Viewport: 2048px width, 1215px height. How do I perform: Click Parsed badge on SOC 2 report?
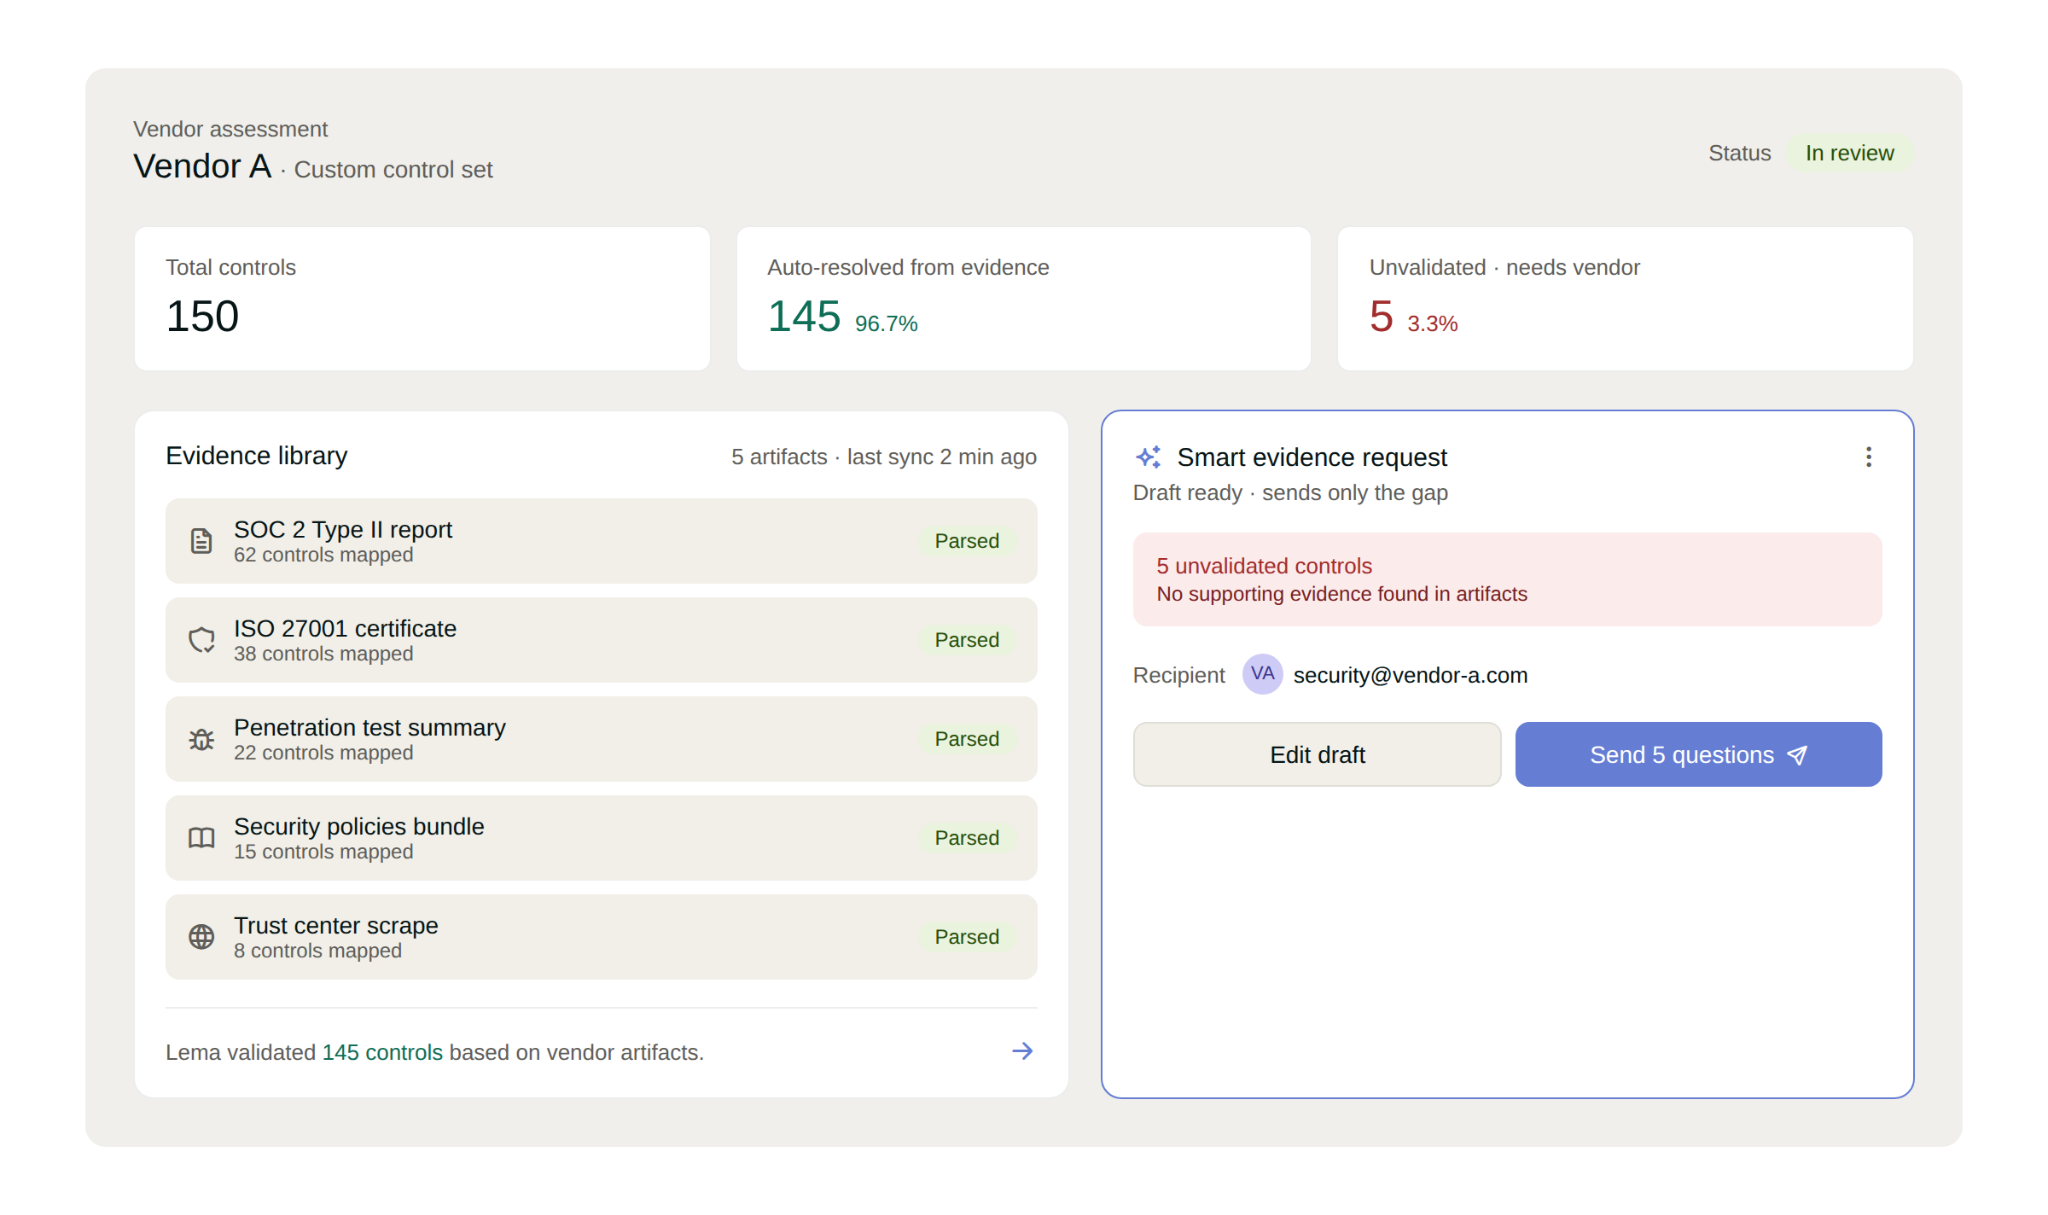click(x=967, y=541)
